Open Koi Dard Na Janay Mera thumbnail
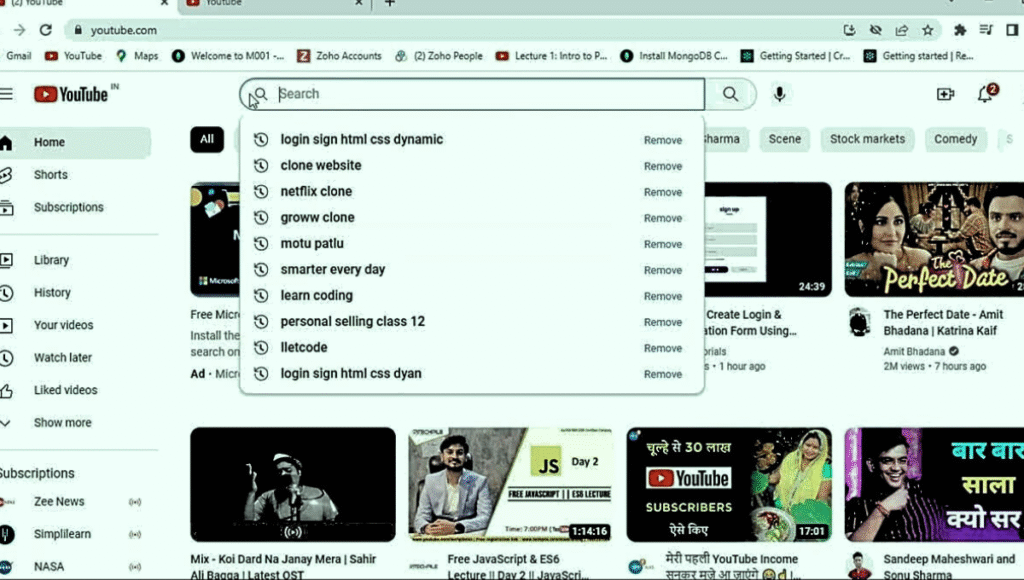Screen dimensions: 1024x580 click(293, 485)
